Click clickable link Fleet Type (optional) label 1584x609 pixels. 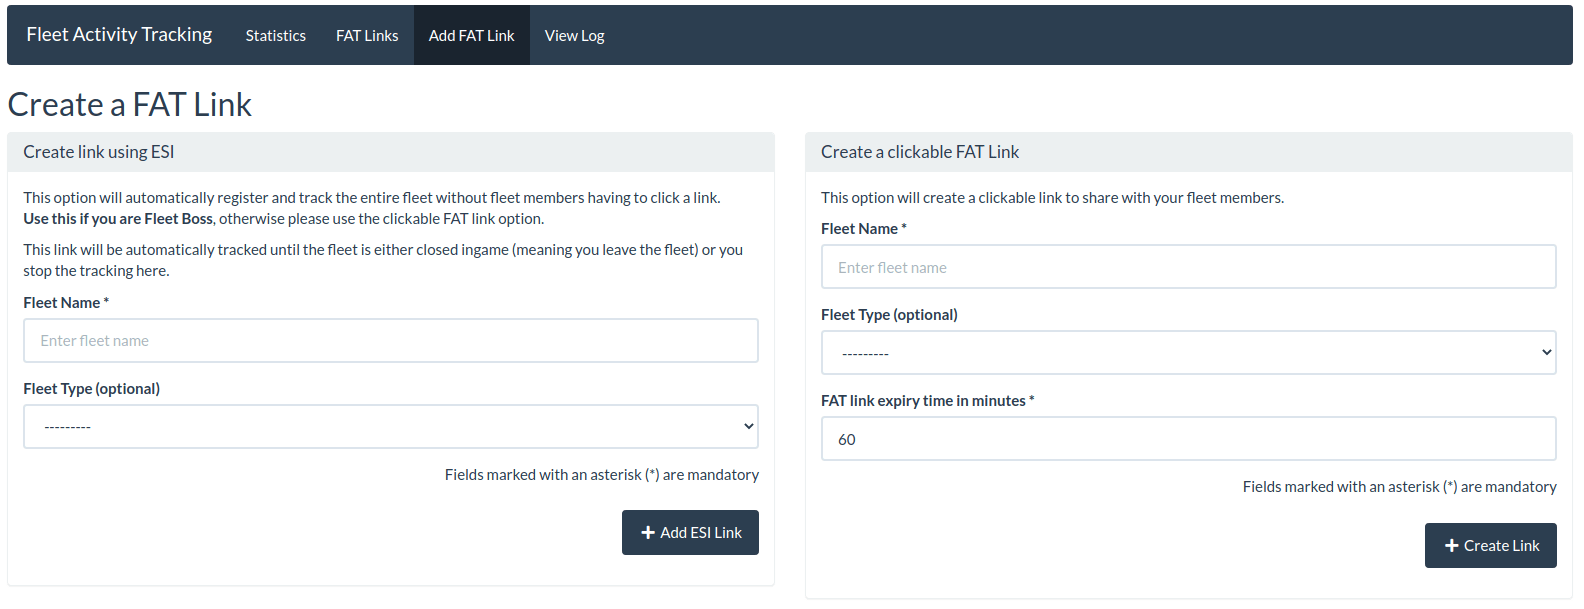pos(889,315)
